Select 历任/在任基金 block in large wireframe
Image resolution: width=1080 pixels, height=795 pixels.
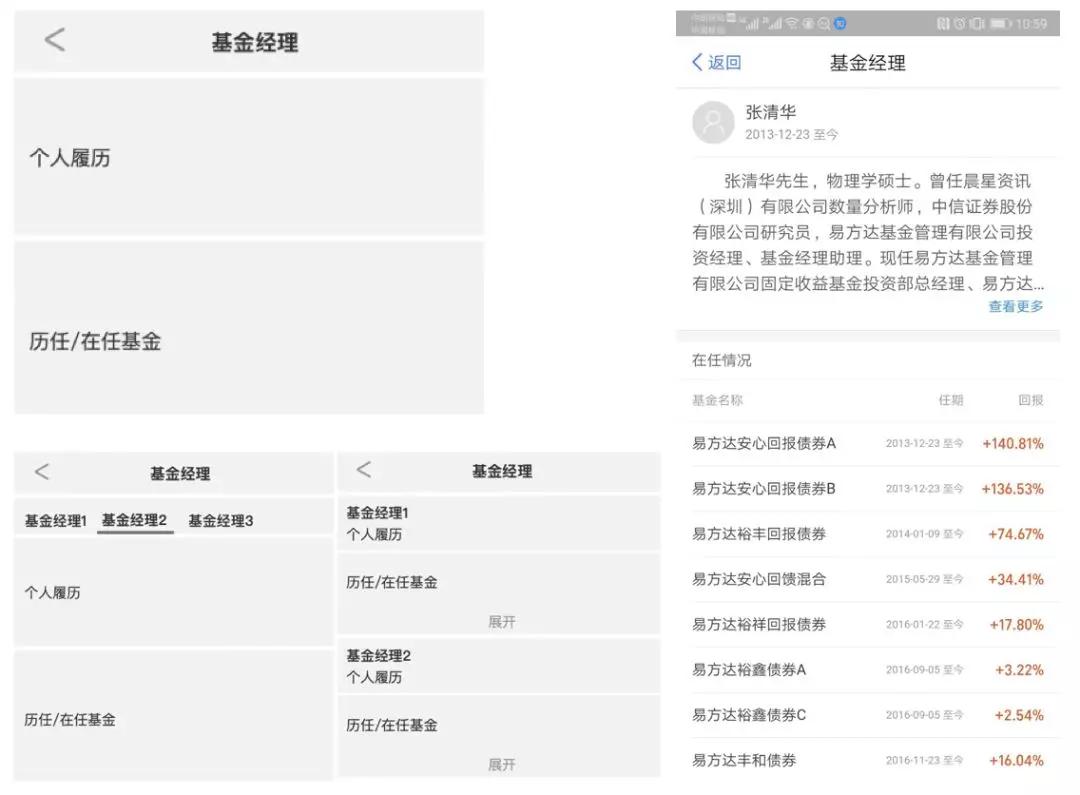(x=249, y=328)
